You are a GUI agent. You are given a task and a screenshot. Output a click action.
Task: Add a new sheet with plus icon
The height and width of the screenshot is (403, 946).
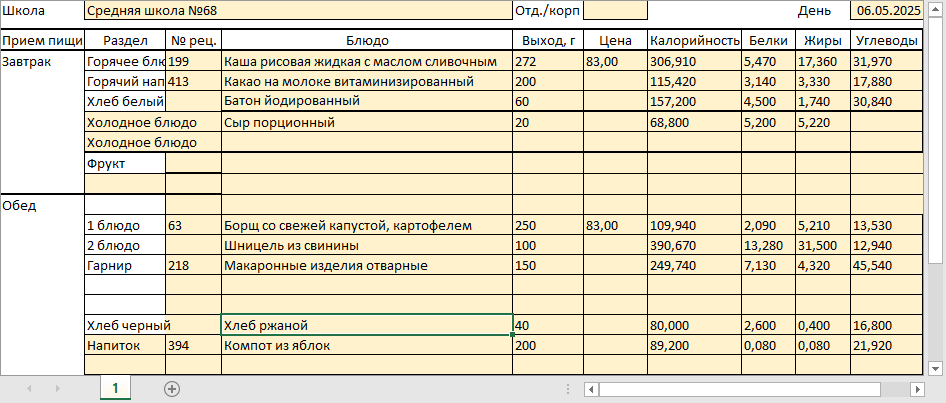[172, 389]
